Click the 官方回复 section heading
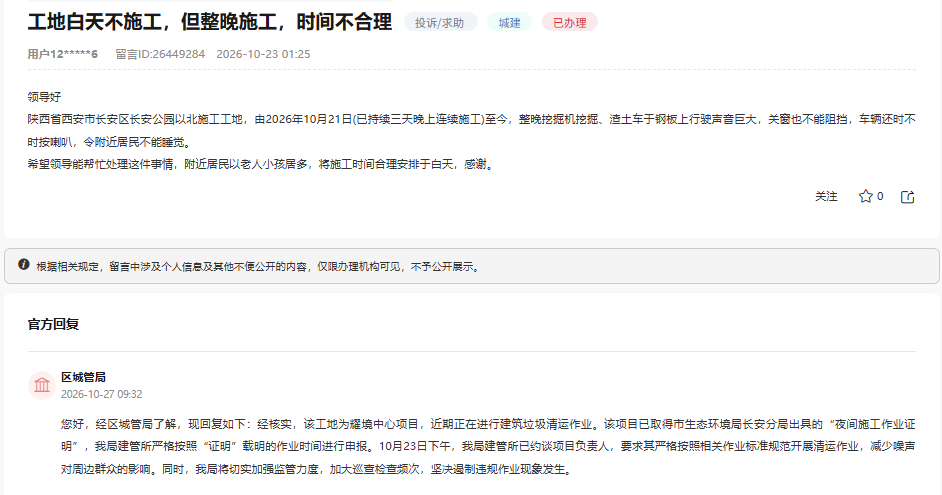The width and height of the screenshot is (942, 495). point(53,324)
